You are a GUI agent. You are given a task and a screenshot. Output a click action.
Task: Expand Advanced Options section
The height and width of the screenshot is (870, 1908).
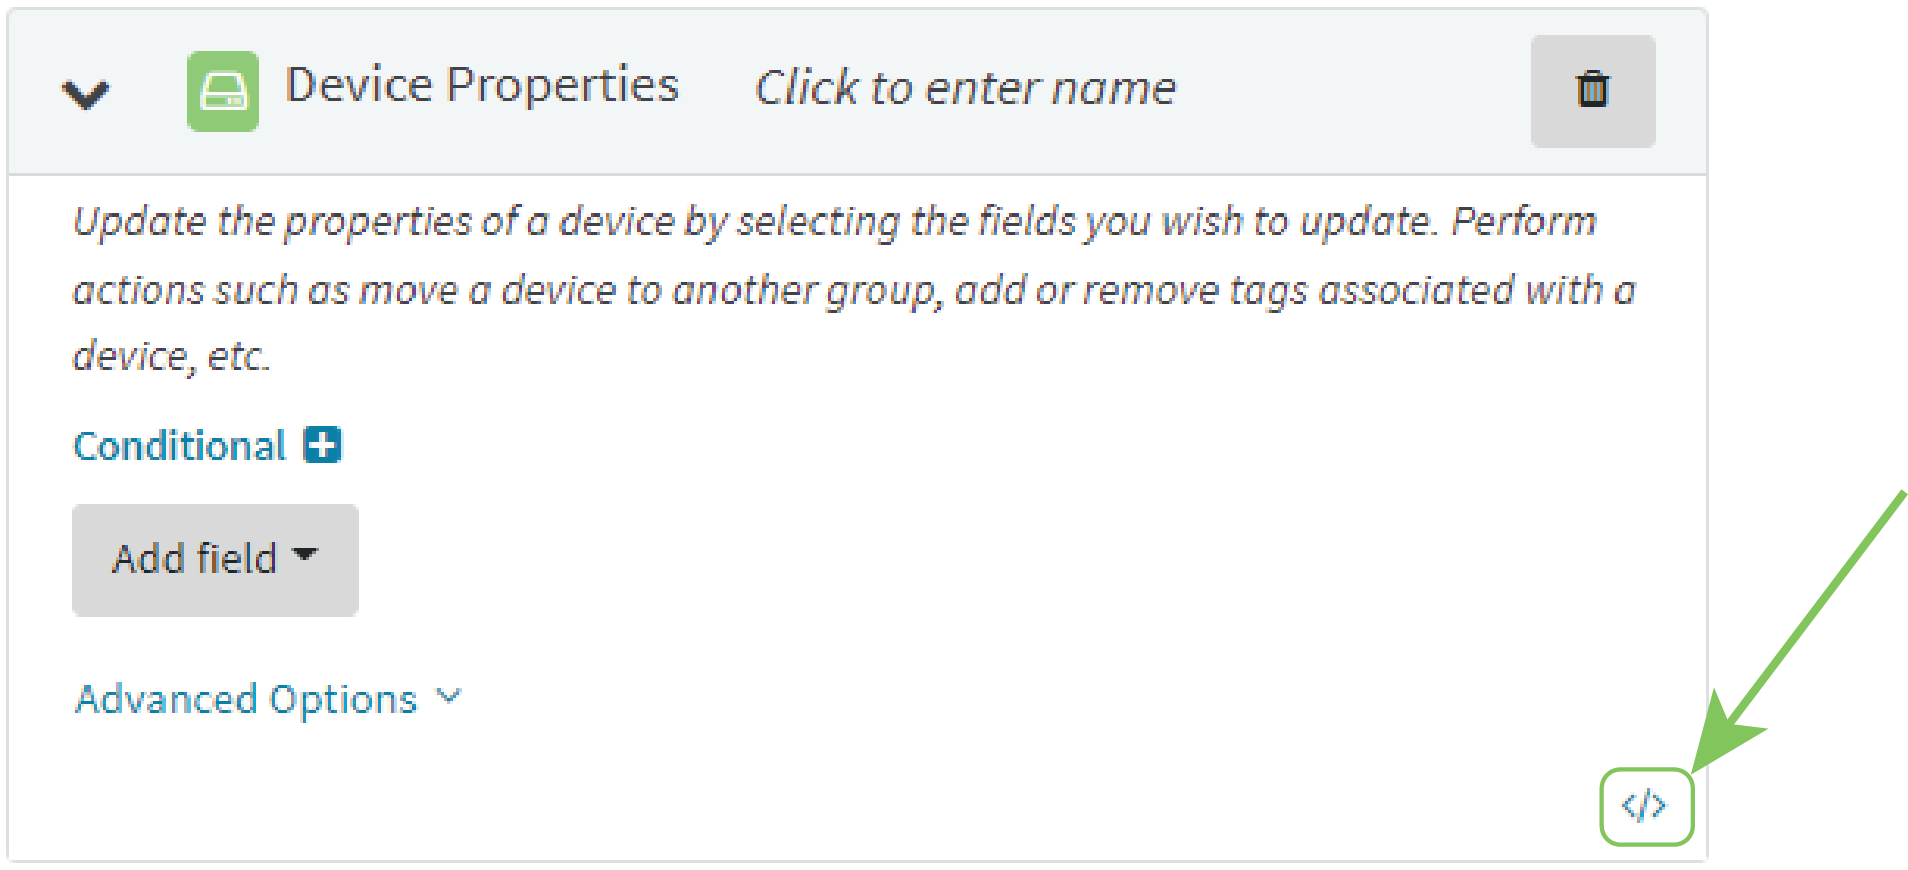[x=268, y=698]
